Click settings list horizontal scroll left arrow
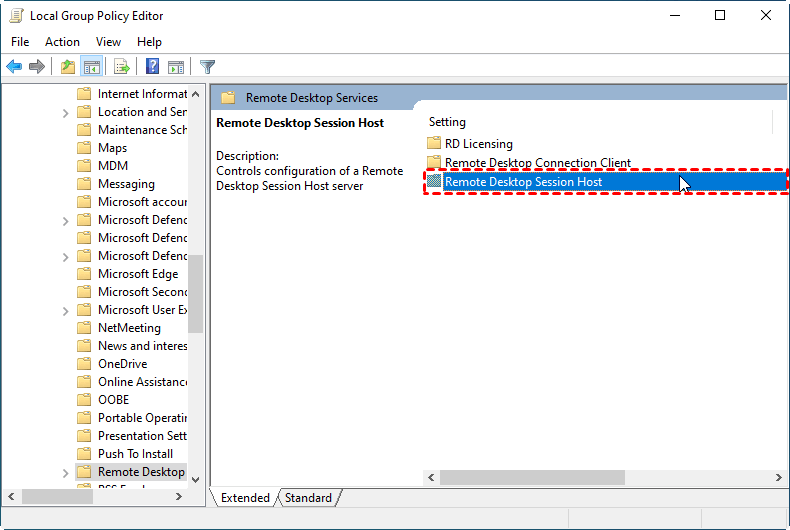Image resolution: width=790 pixels, height=530 pixels. (x=431, y=477)
